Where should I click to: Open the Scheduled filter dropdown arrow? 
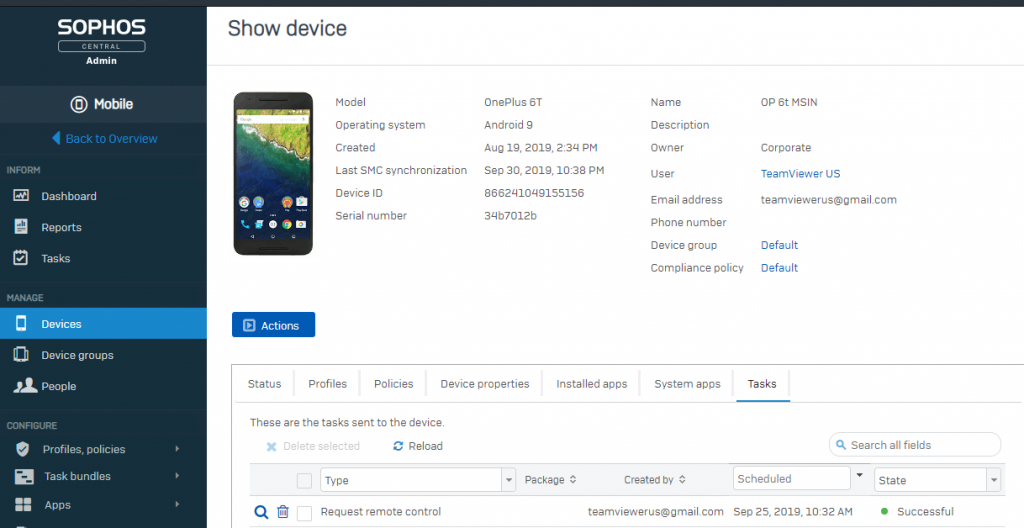859,475
